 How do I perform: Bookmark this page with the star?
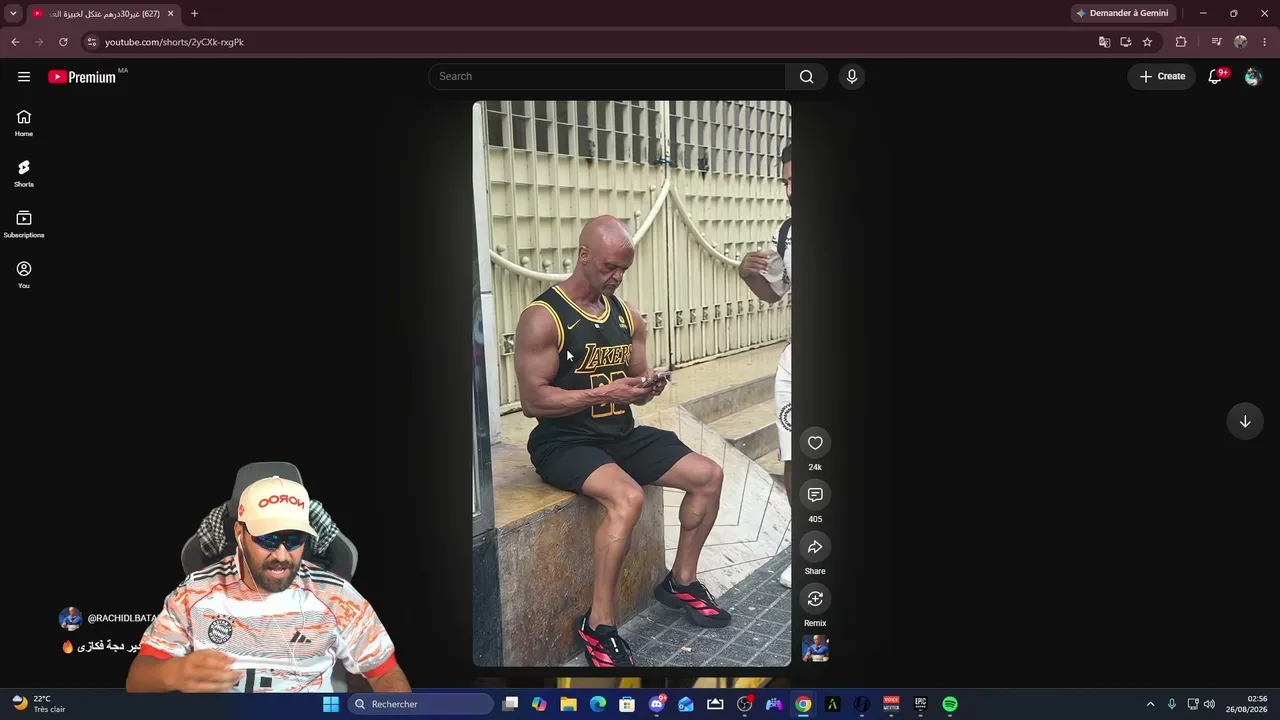pos(1147,42)
